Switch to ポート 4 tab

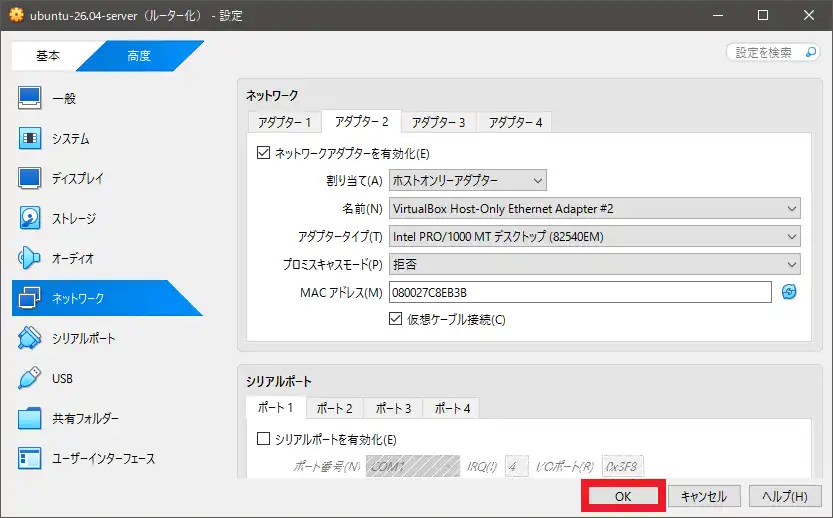(452, 409)
